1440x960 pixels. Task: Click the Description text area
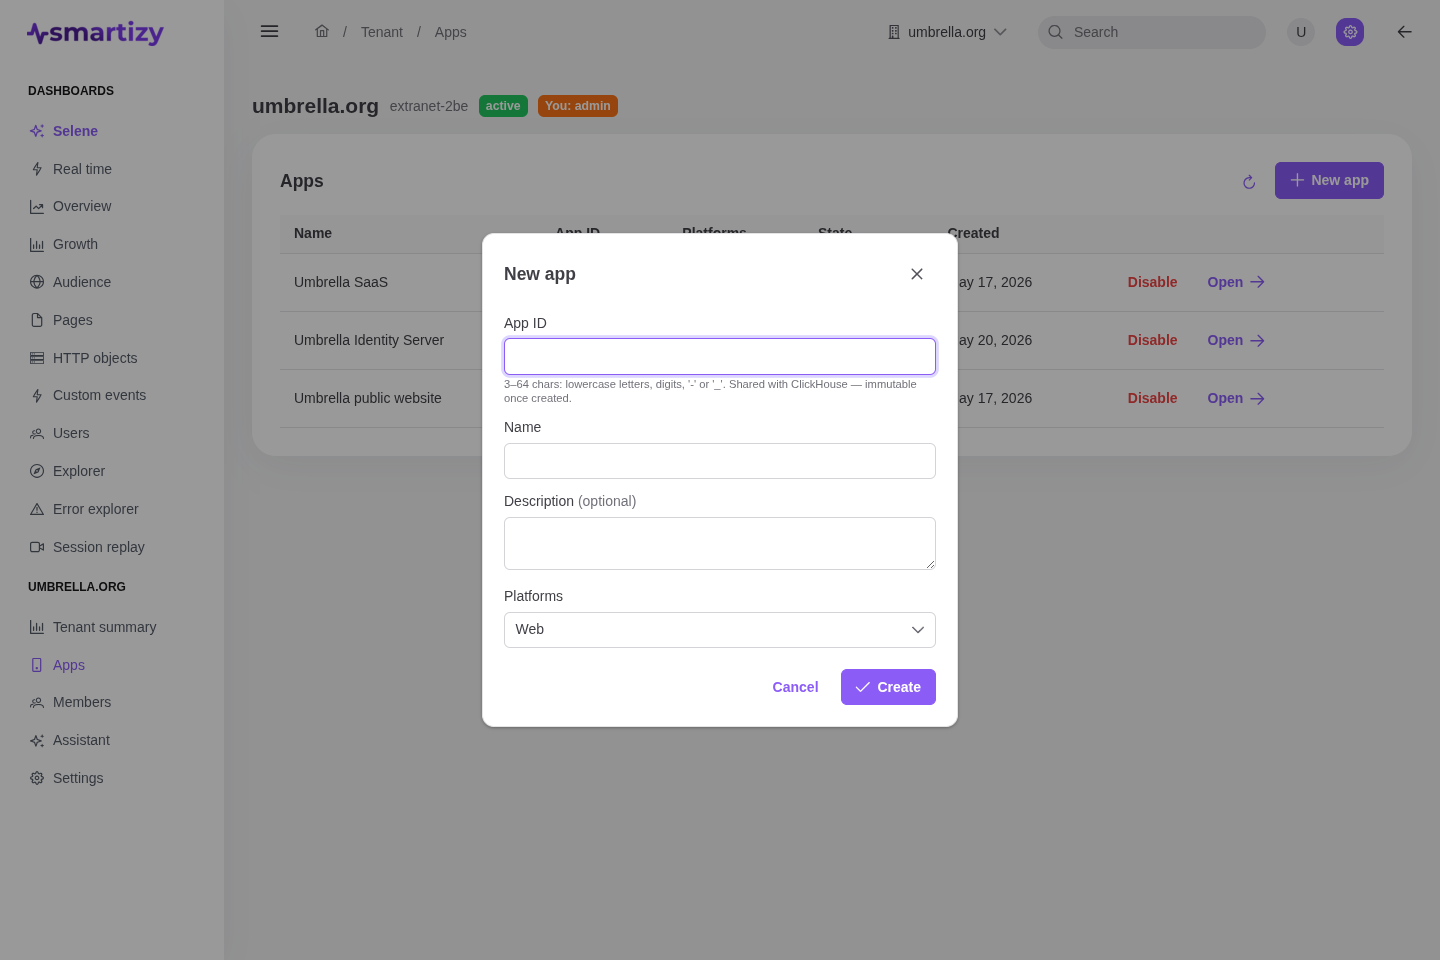720,543
